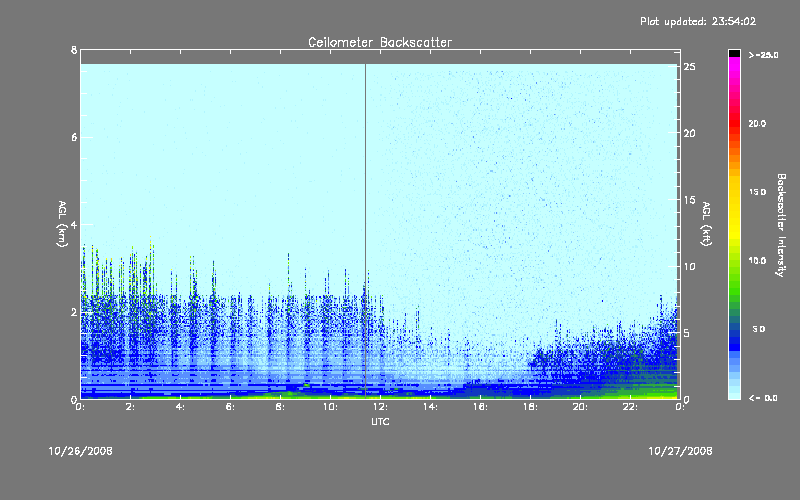Click the start date label 10/26/2008
This screenshot has height=500, width=800.
(x=81, y=451)
